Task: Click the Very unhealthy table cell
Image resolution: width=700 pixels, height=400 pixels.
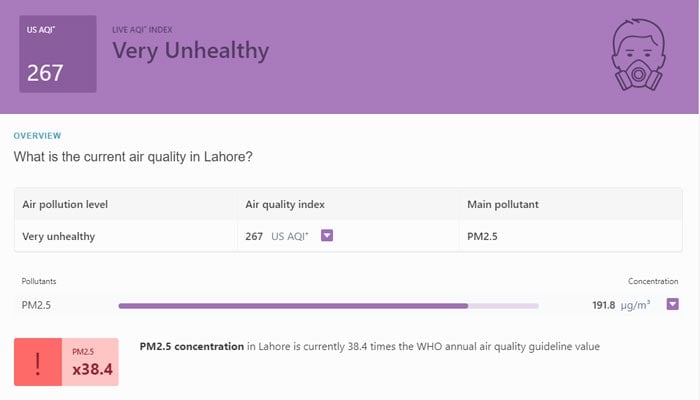Action: (x=65, y=237)
